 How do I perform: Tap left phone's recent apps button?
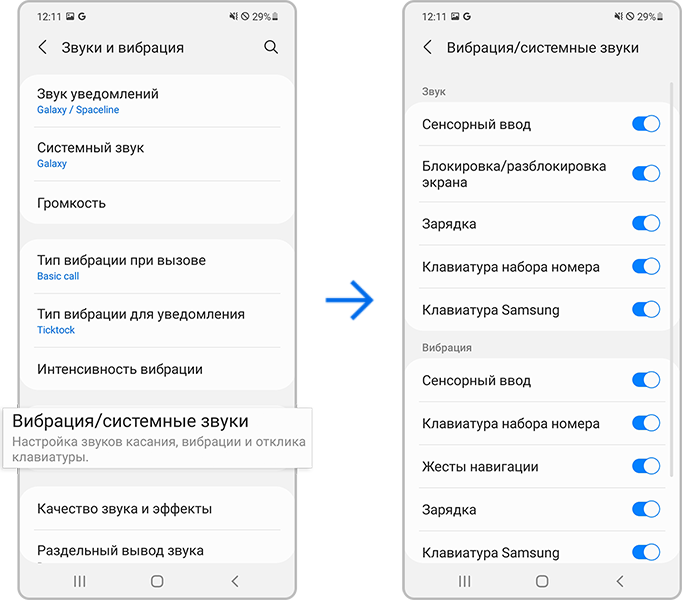point(79,581)
